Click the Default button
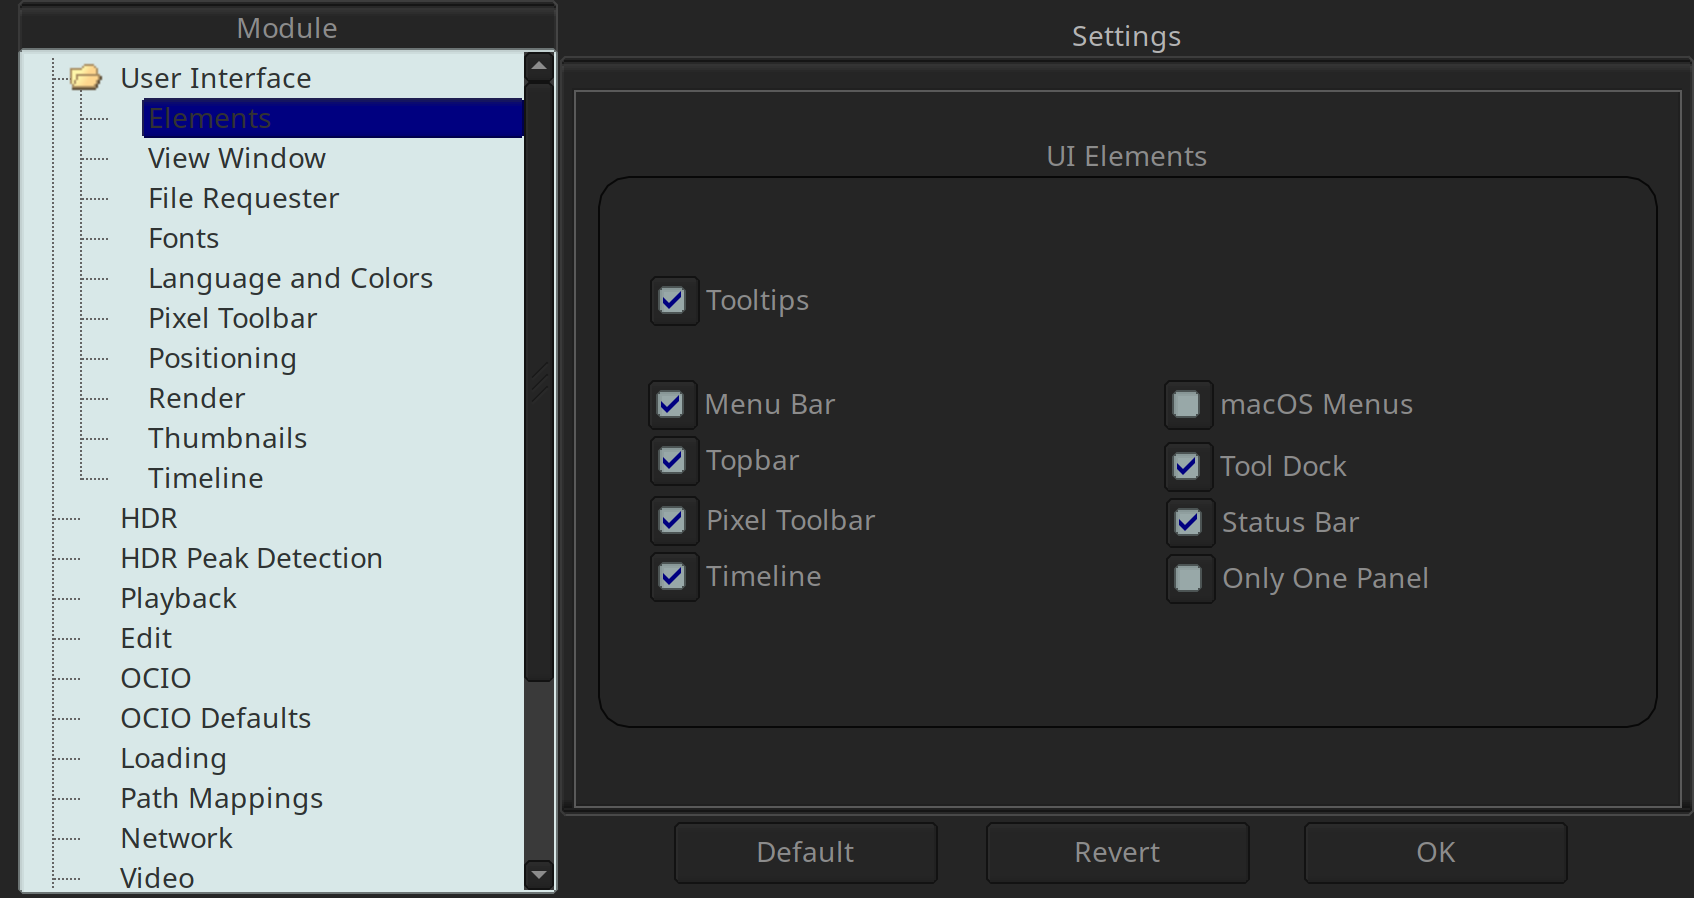The image size is (1694, 898). click(x=806, y=852)
